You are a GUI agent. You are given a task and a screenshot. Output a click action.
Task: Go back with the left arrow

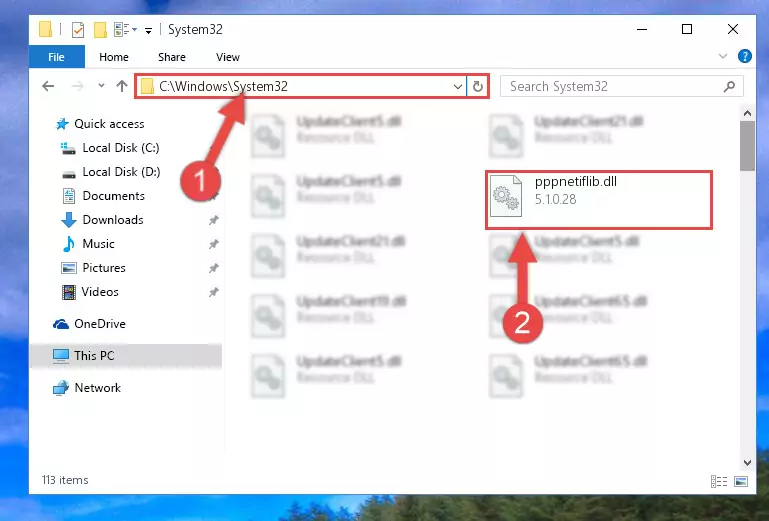point(48,86)
